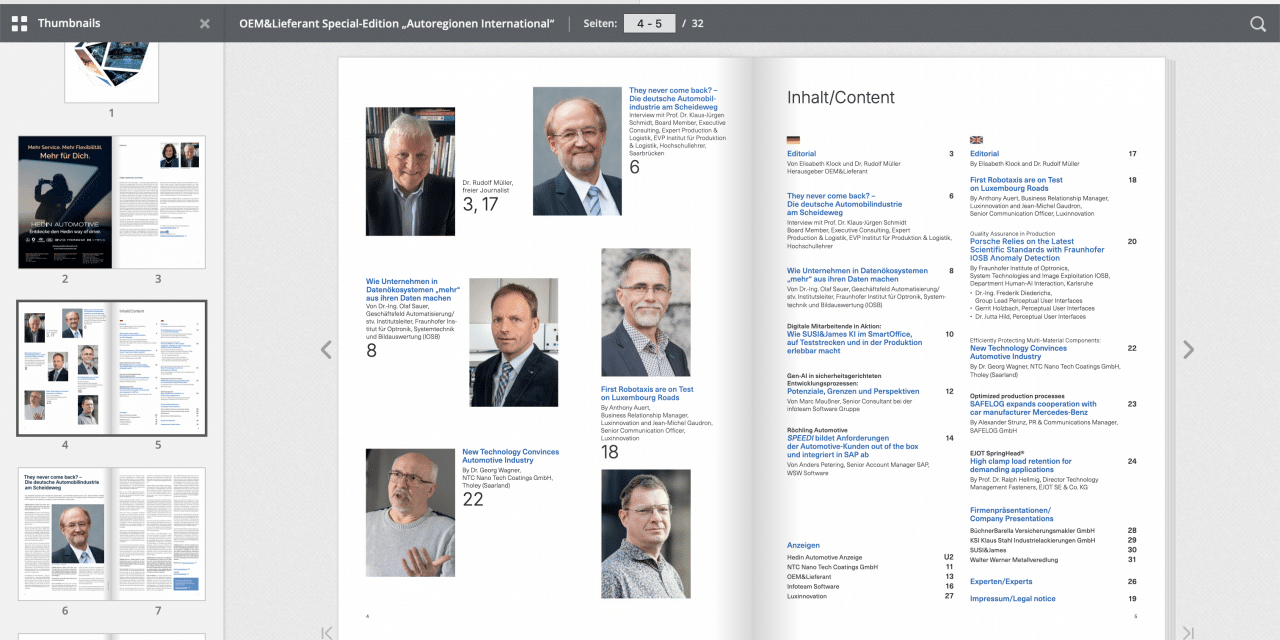Jump to first page using bottom-left double chevron
The width and height of the screenshot is (1280, 640).
point(327,632)
